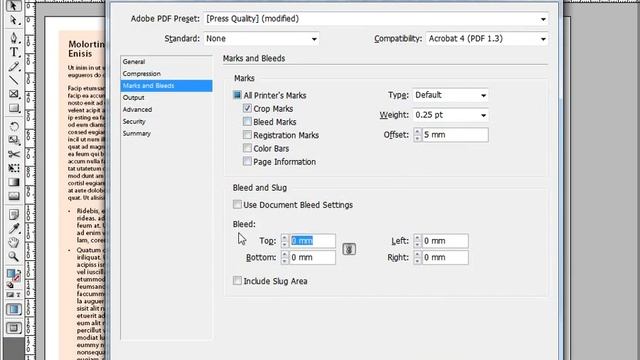Select the Zoom magnifier tool
Screen dimensions: 640x360
[x=13, y=256]
